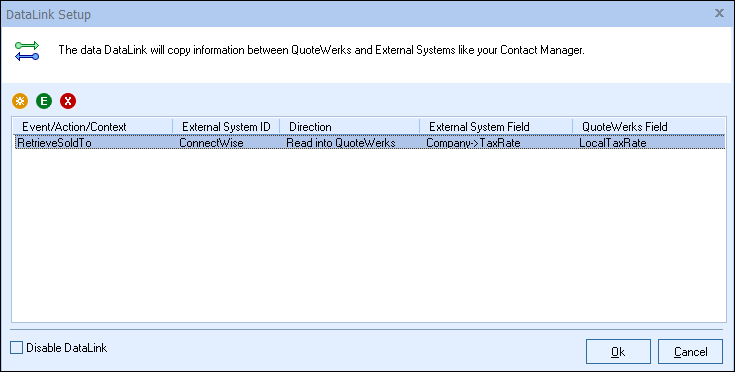Confirm with the Ok button
Screen dimensions: 735x372
[x=618, y=351]
